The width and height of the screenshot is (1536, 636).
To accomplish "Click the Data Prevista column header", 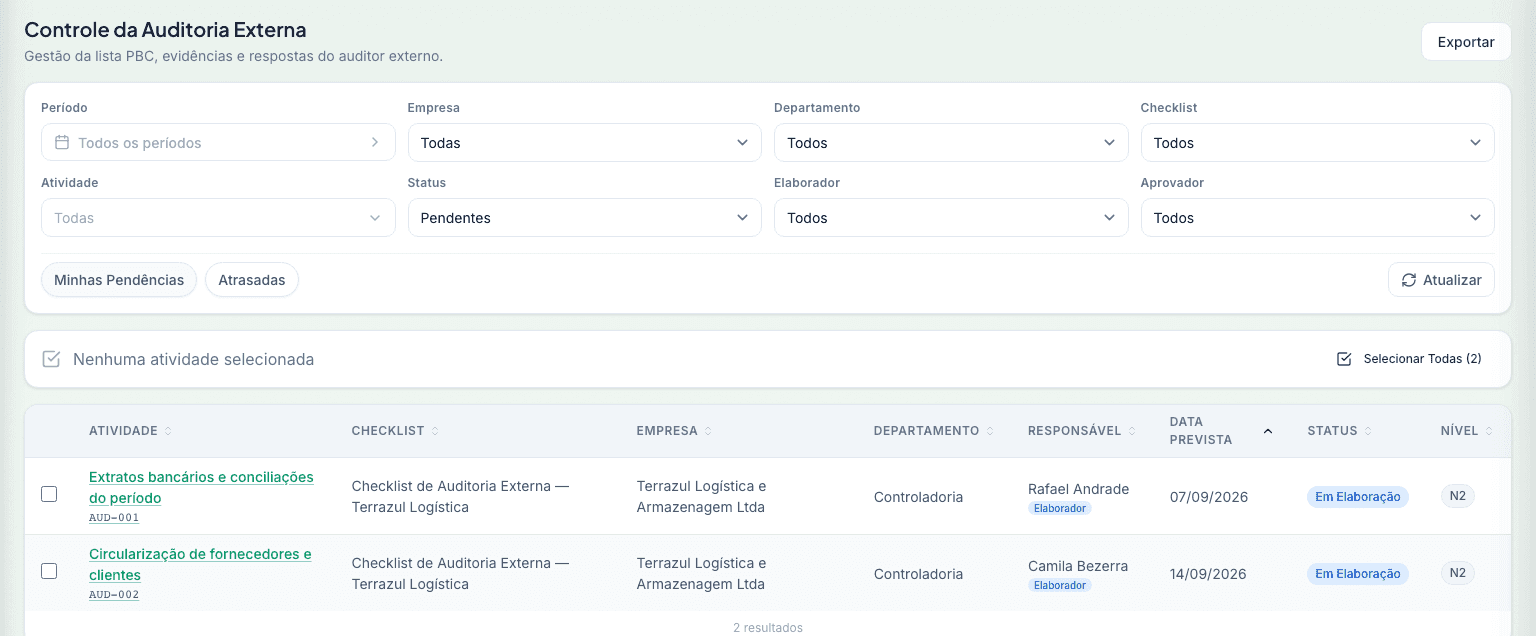I will pos(1221,431).
